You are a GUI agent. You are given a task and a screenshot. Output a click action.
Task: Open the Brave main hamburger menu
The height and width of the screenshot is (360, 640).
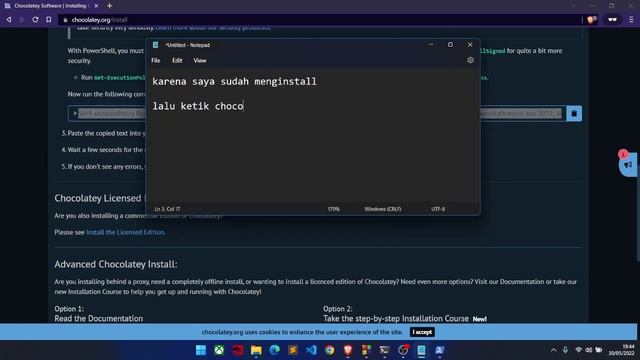631,20
